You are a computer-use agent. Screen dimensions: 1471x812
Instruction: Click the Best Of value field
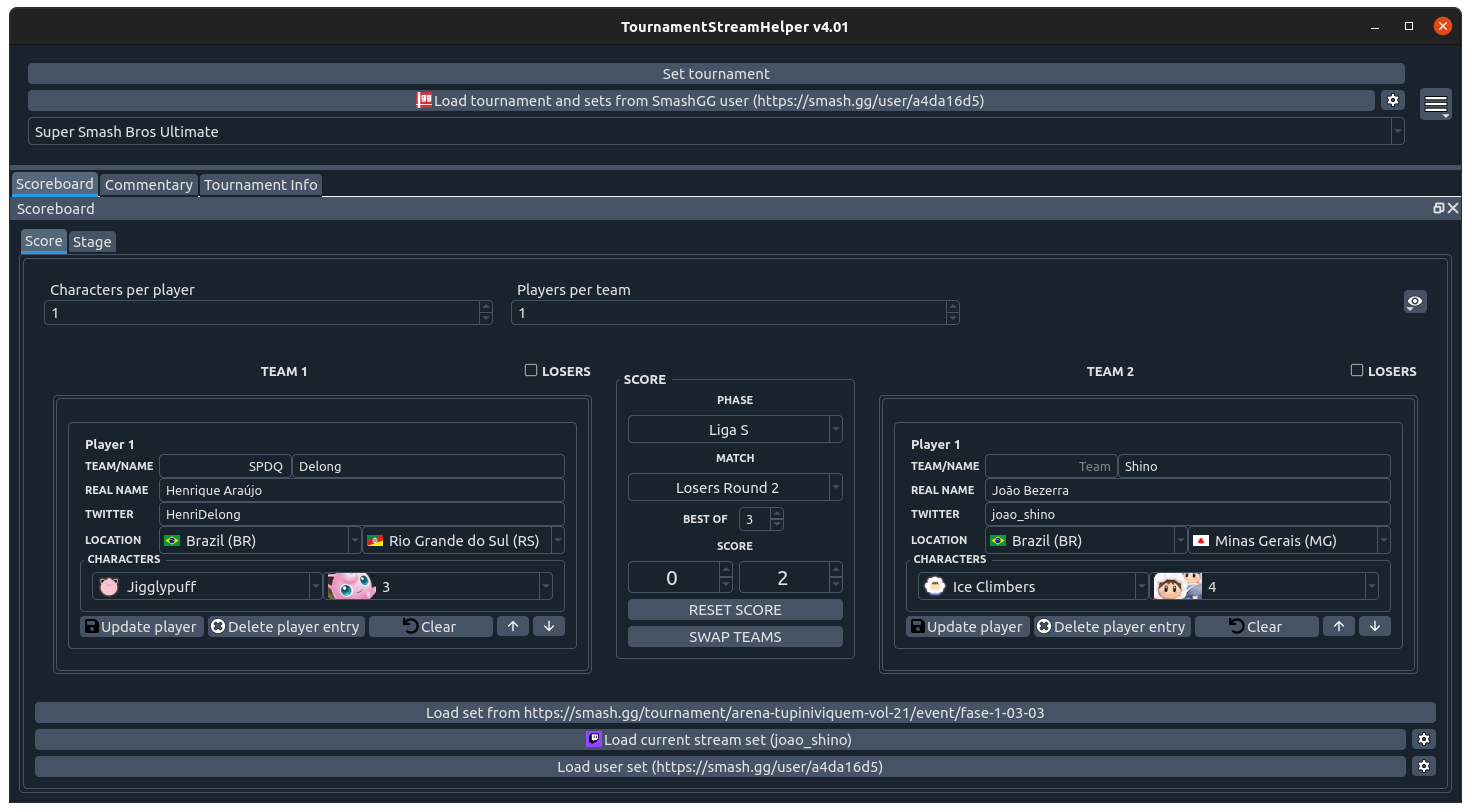[755, 519]
